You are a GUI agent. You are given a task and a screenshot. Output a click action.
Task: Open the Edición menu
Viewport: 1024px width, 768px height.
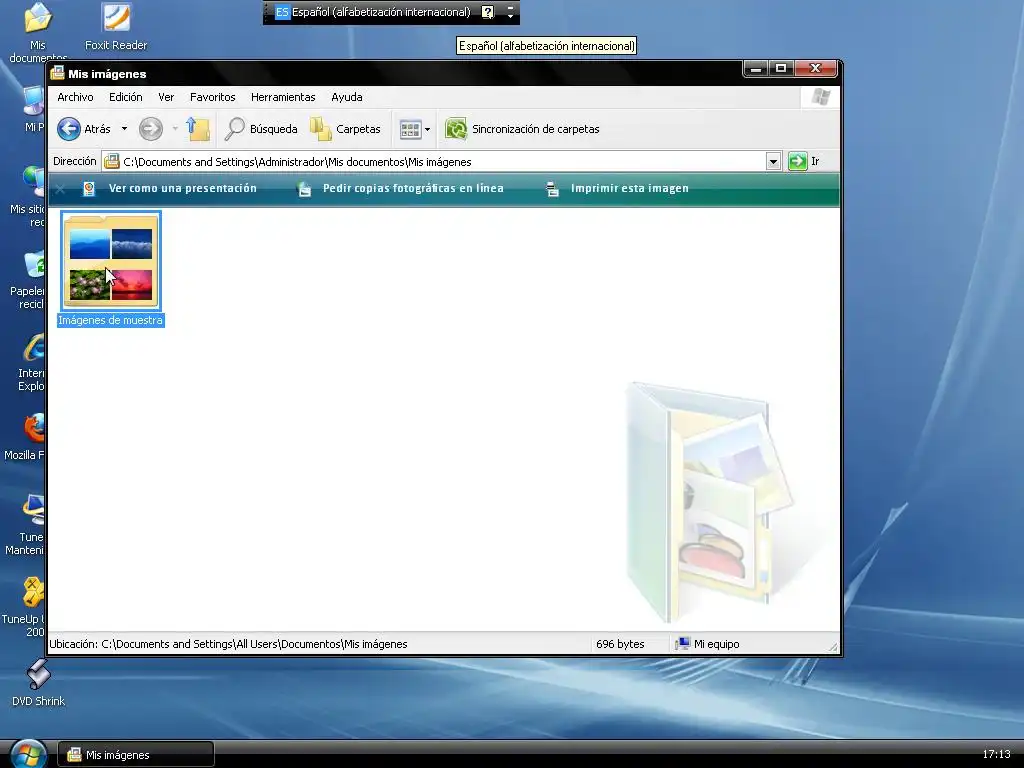coord(125,97)
